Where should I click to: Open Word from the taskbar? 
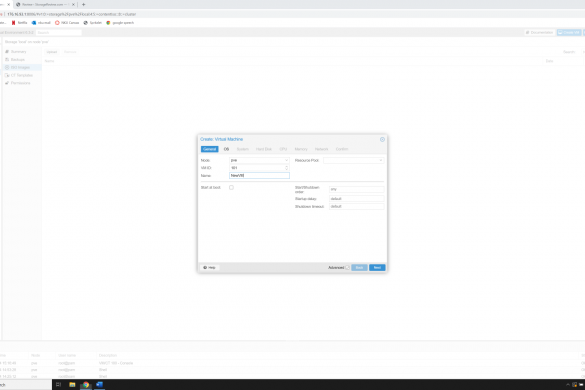[x=100, y=384]
